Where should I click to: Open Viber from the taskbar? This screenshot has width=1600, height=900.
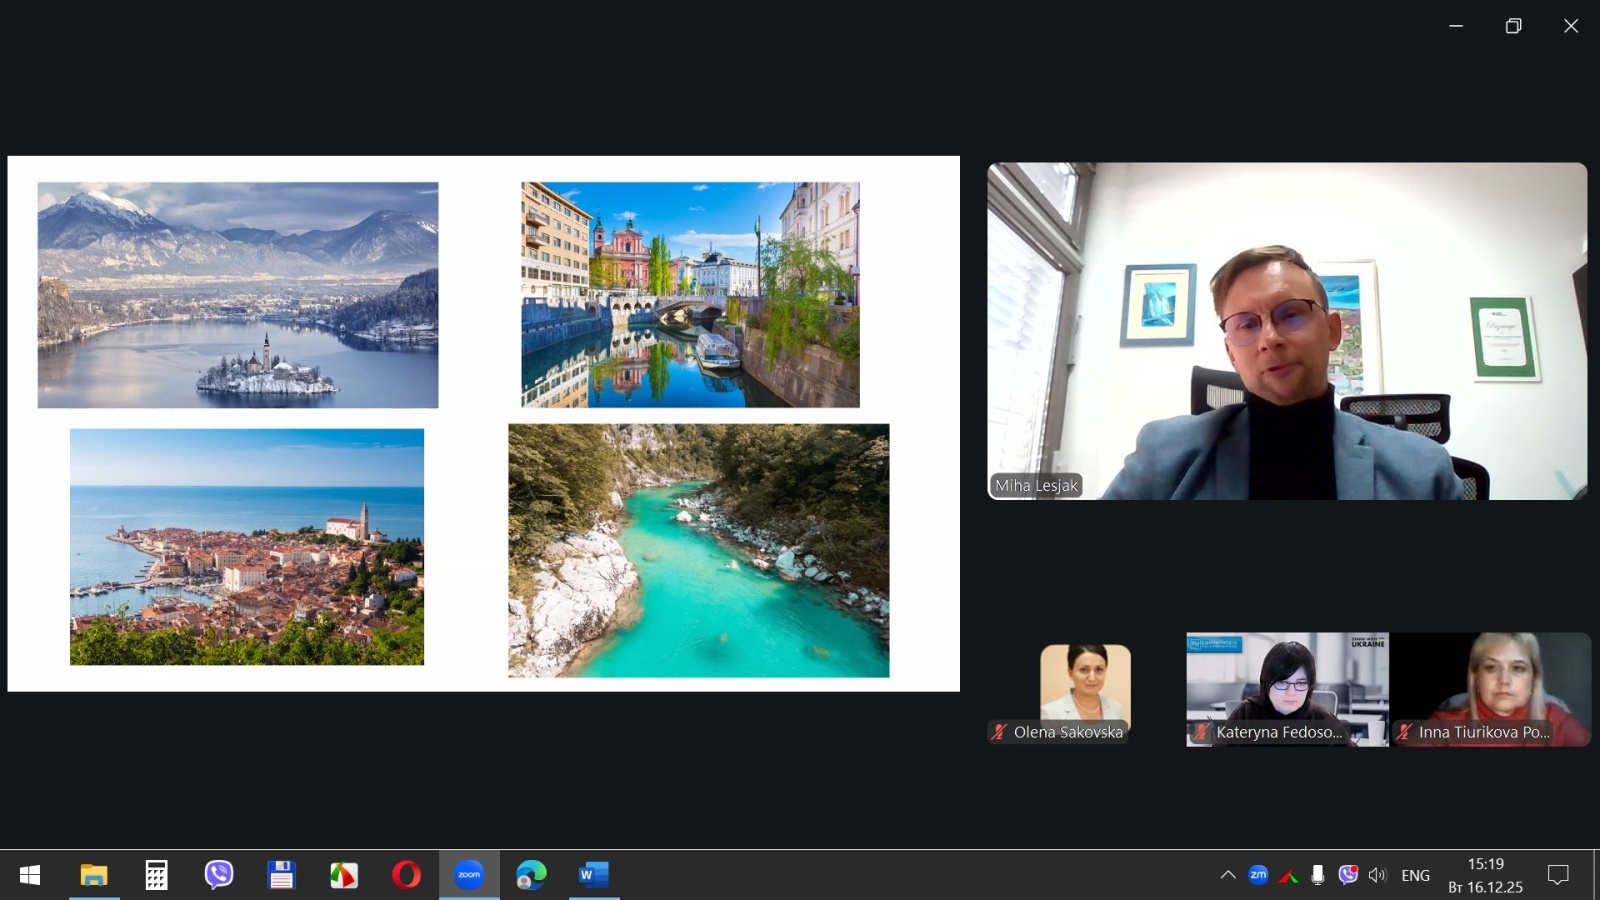219,876
